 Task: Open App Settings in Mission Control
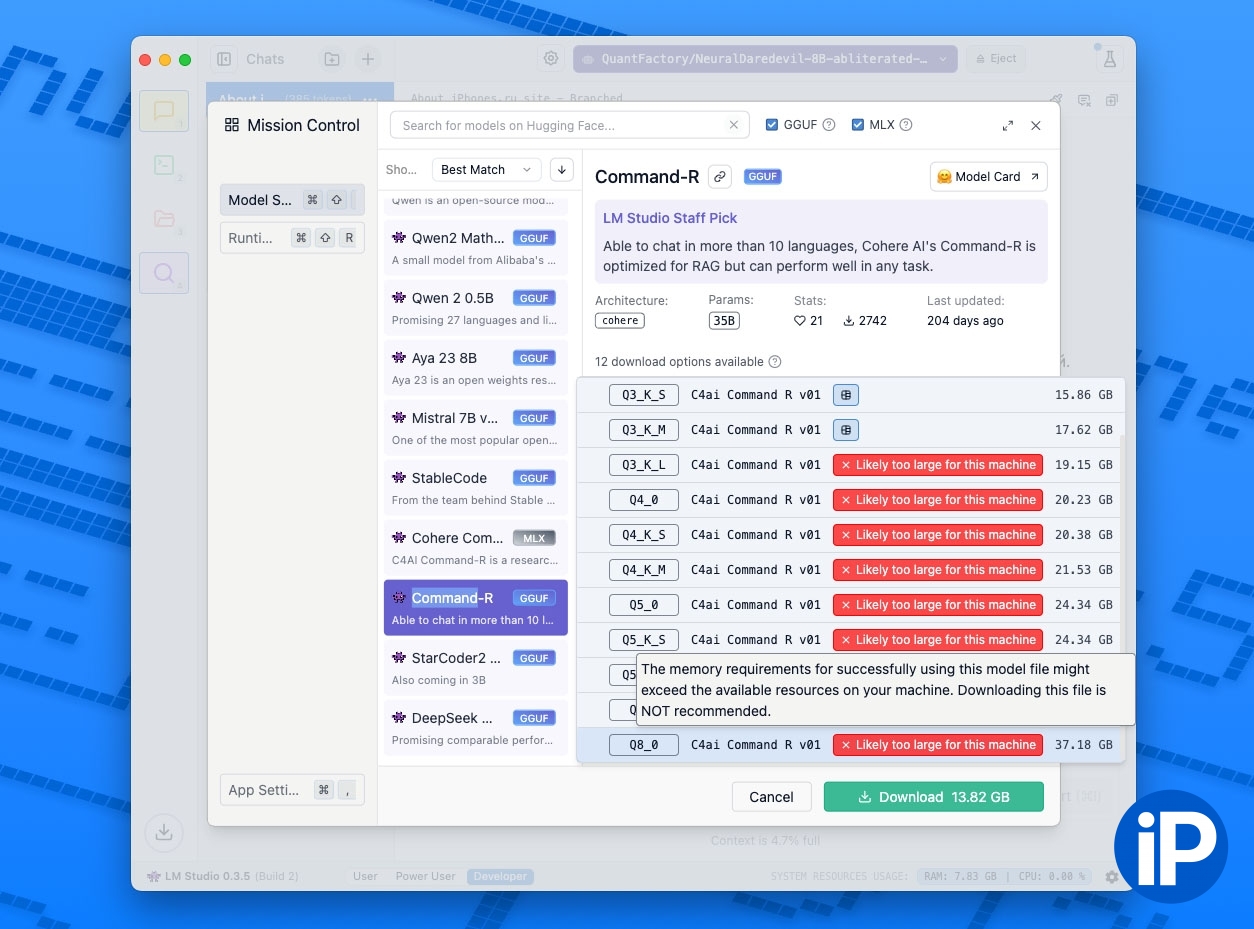pos(292,790)
